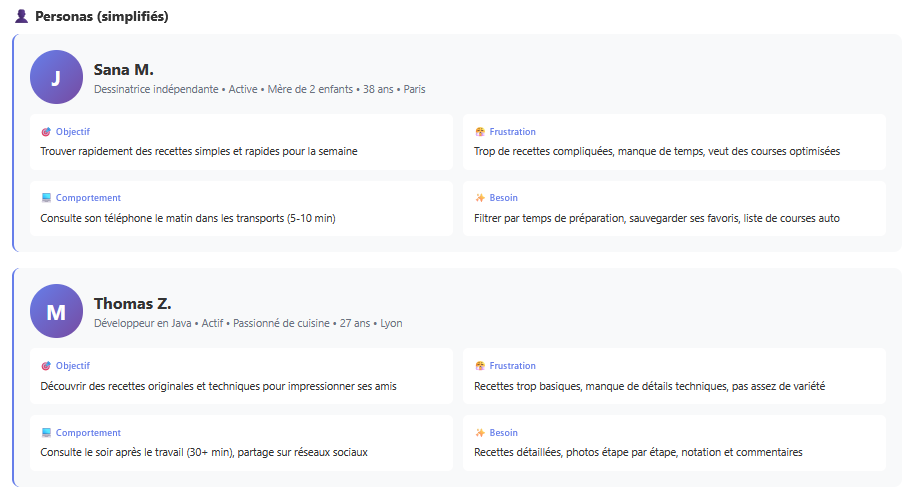Select Sana's Frustration card about complicated recipes
This screenshot has width=912, height=492.
tap(674, 142)
